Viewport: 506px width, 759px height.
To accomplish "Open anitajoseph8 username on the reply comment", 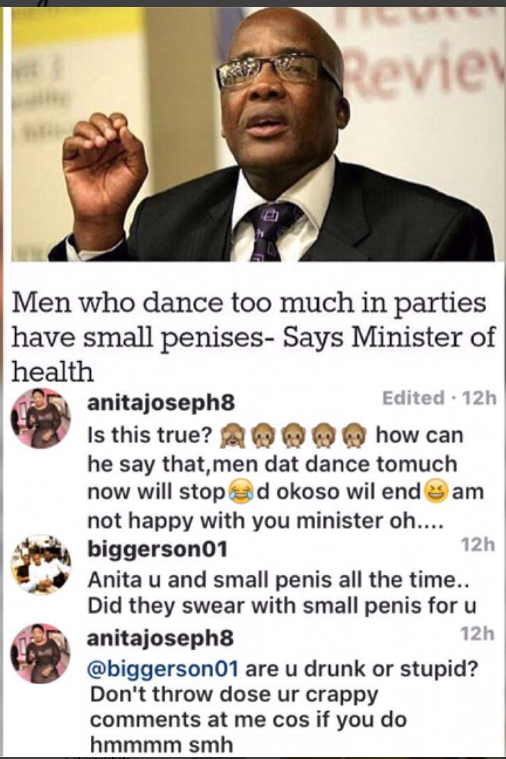I will (x=160, y=638).
